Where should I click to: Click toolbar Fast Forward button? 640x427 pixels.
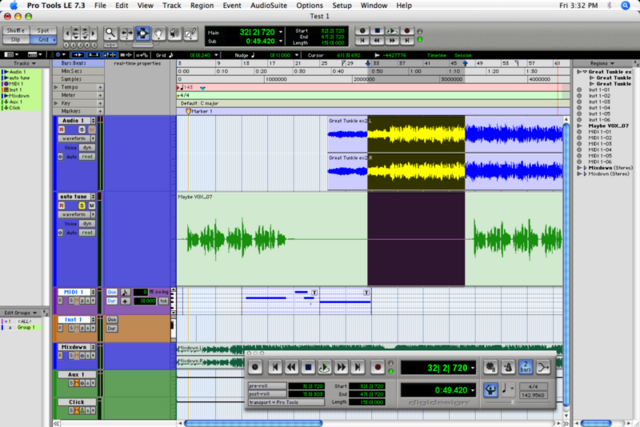click(x=392, y=40)
